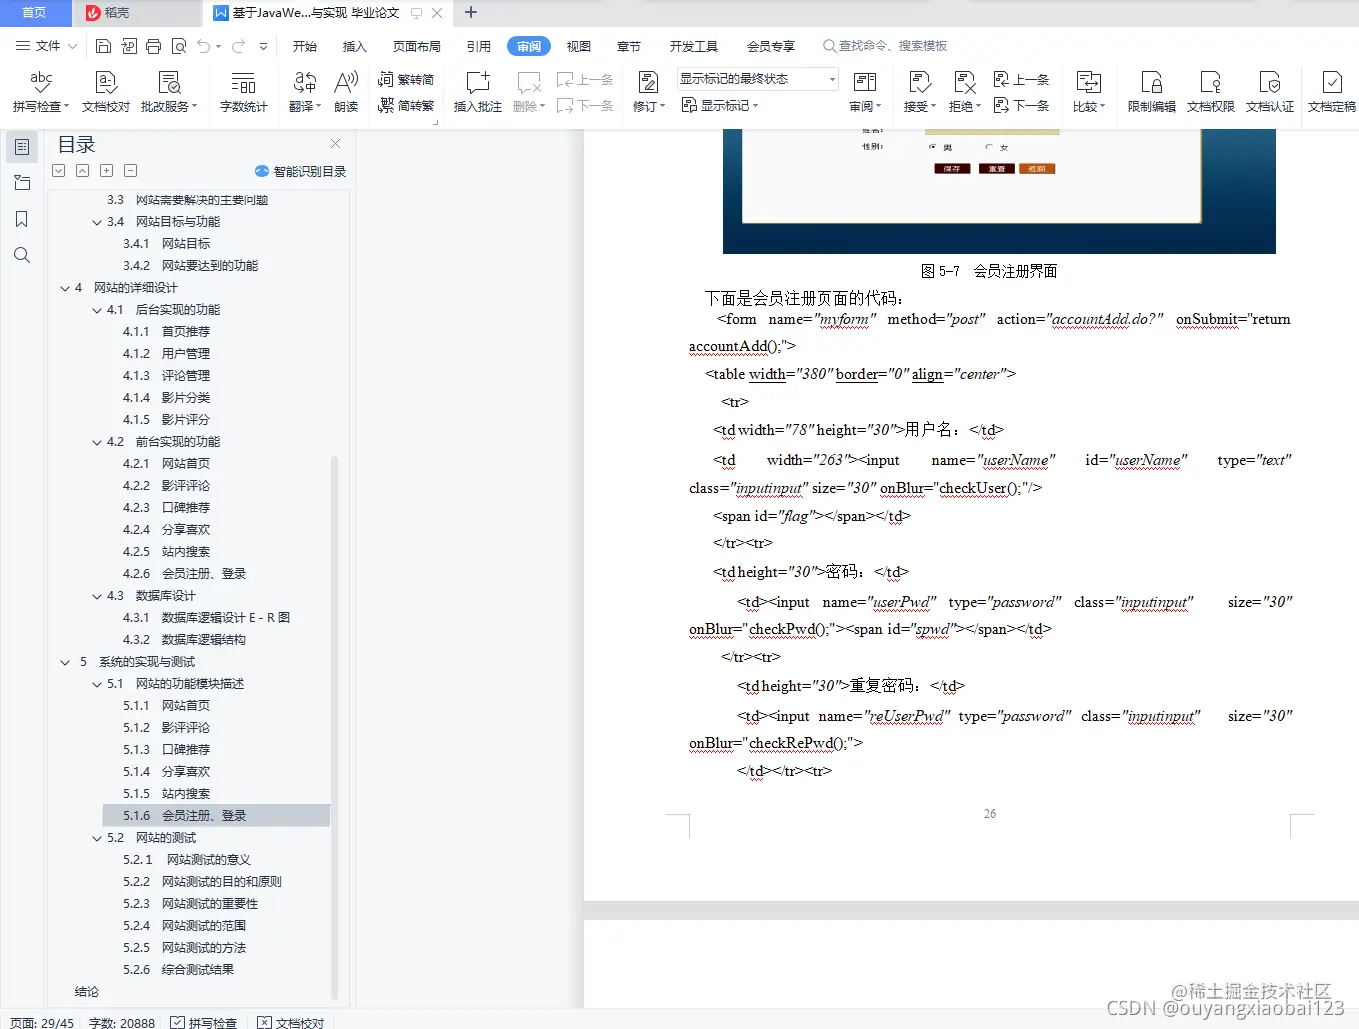The height and width of the screenshot is (1029, 1359).
Task: Select outline/TOC icon in left sidebar
Action: [x=22, y=147]
